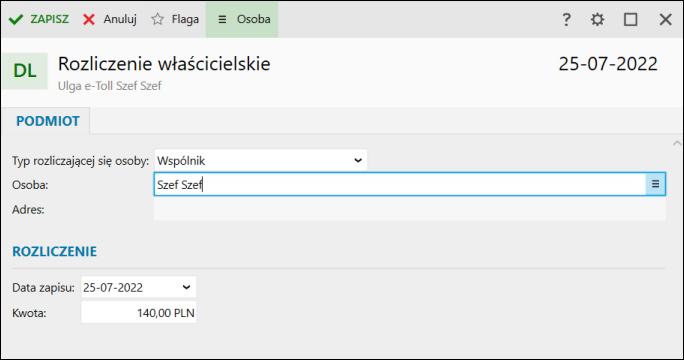Close the Rozliczenie właścicielskie window
This screenshot has height=360, width=684.
coord(665,20)
